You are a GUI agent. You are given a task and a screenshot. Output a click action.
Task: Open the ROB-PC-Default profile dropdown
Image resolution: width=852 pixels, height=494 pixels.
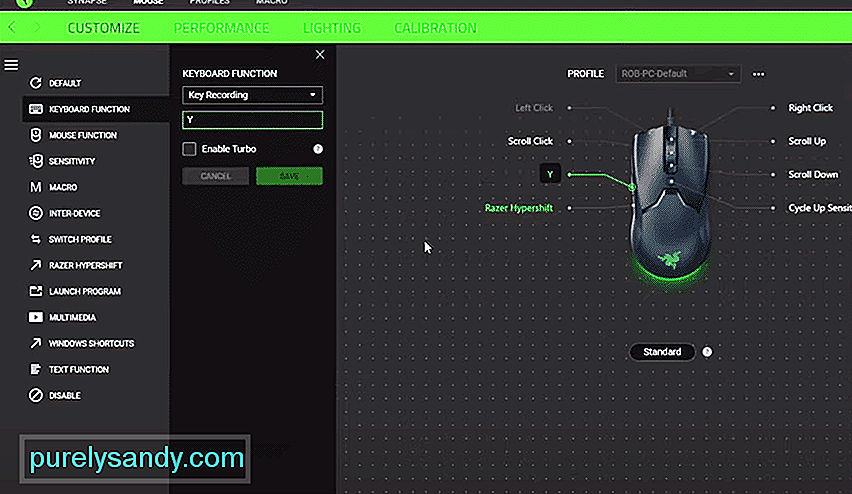pyautogui.click(x=678, y=74)
